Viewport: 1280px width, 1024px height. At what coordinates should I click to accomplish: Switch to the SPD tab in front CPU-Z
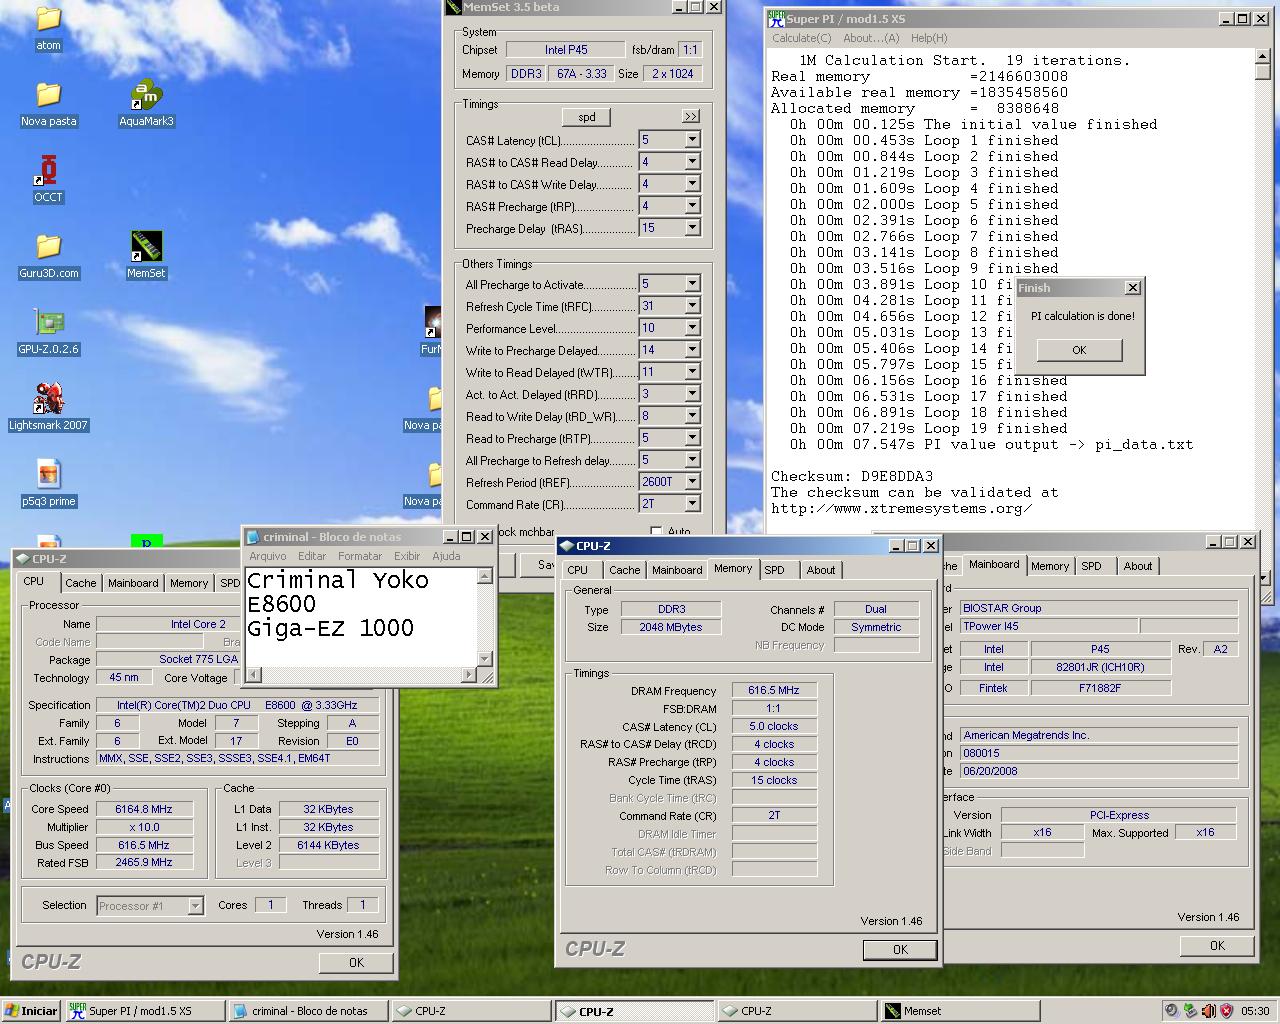click(775, 570)
